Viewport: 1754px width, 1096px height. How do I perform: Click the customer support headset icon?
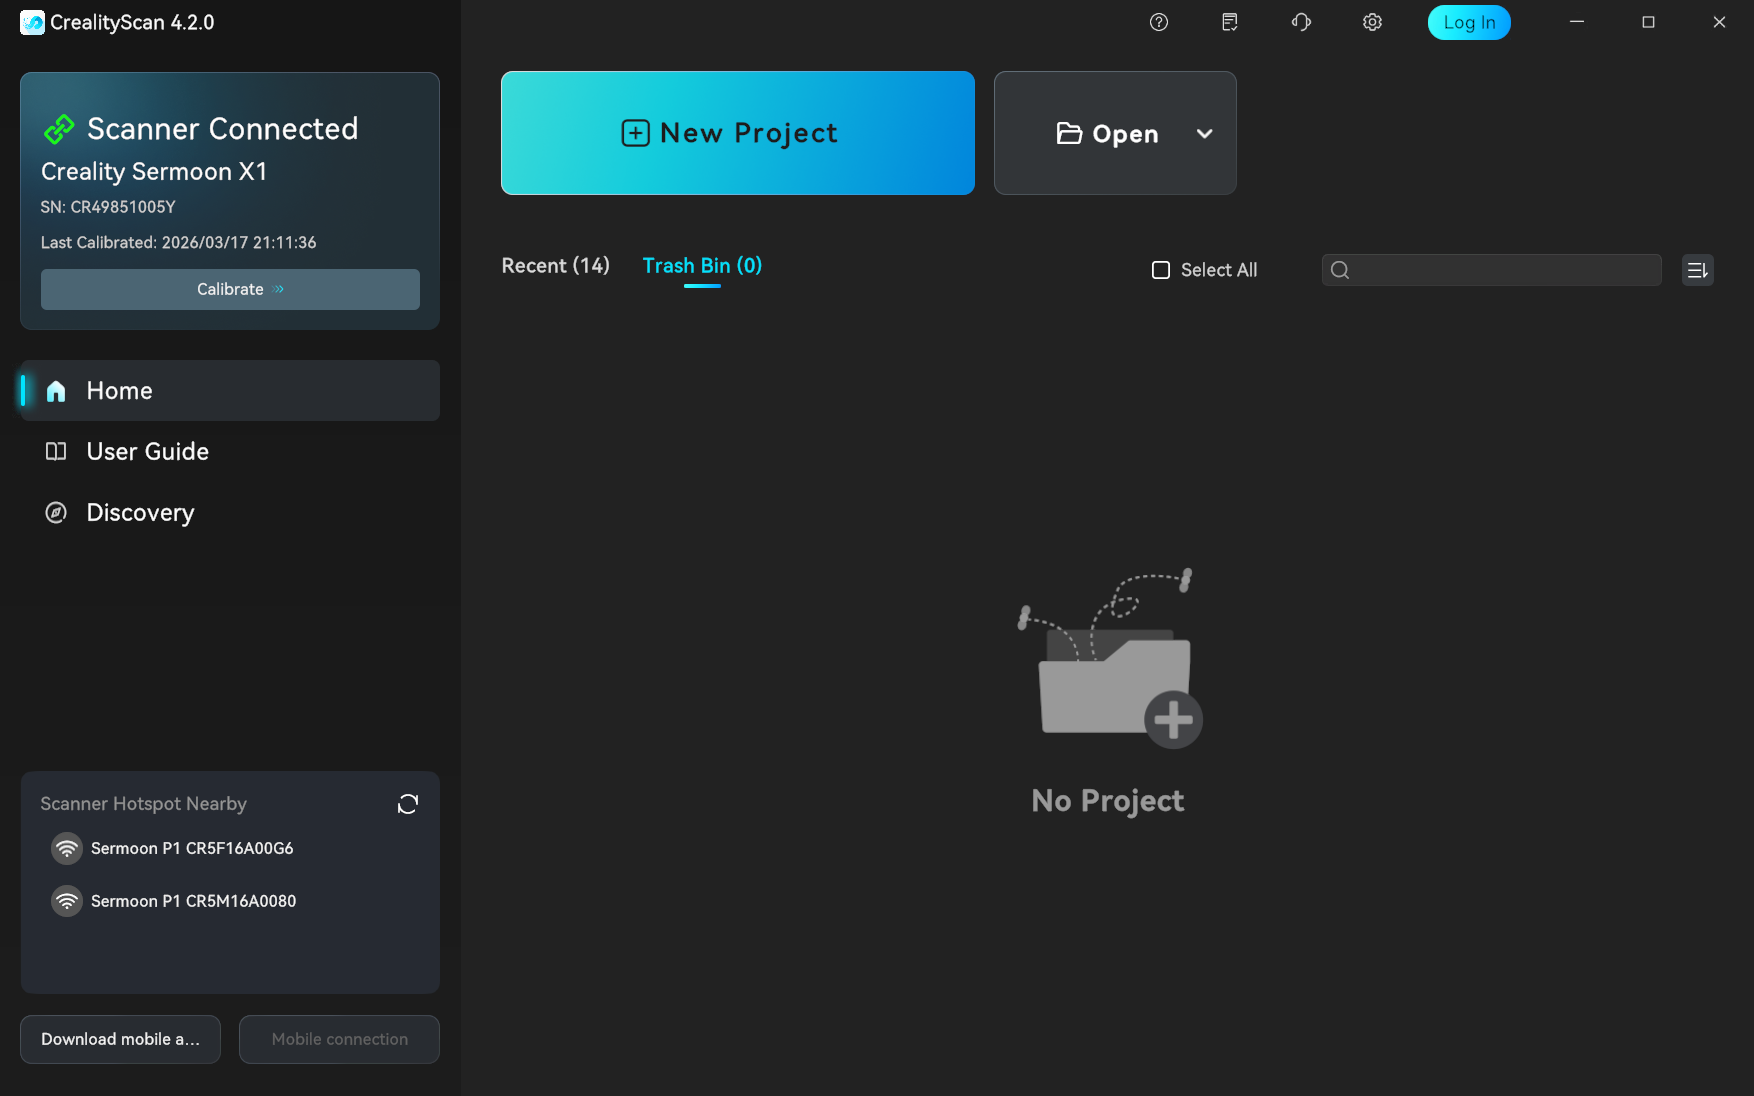pos(1301,22)
